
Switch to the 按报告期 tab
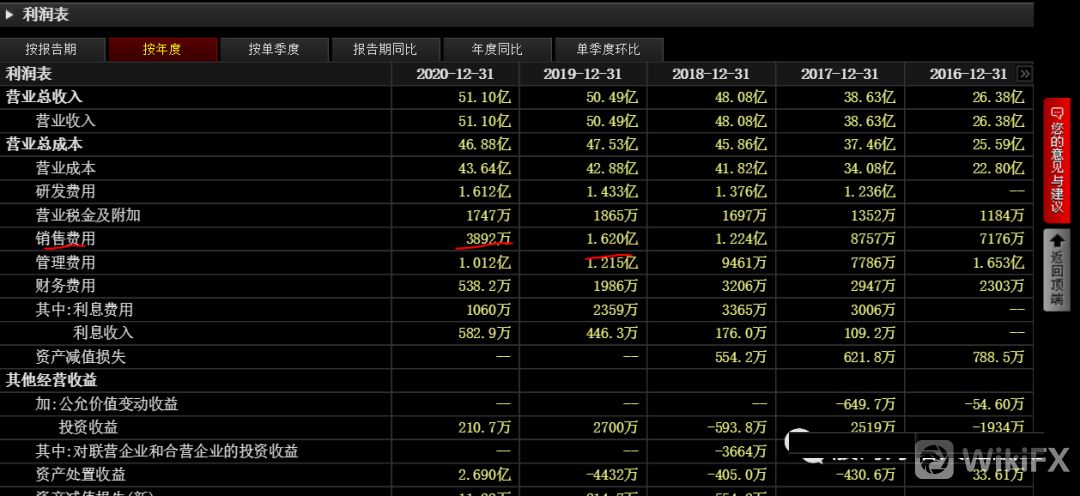[x=51, y=49]
